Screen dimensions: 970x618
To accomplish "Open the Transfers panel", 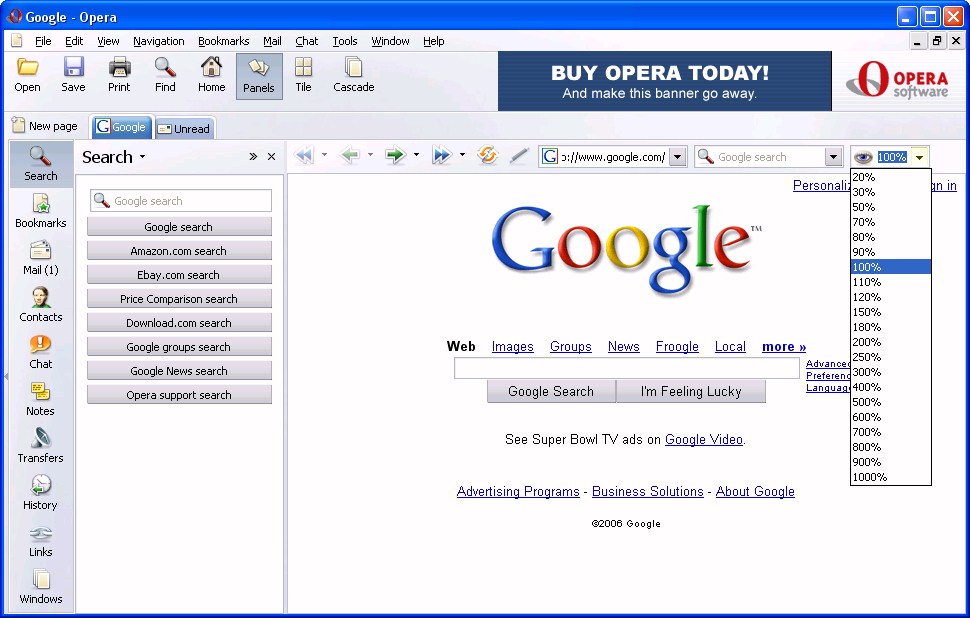I will pyautogui.click(x=41, y=446).
